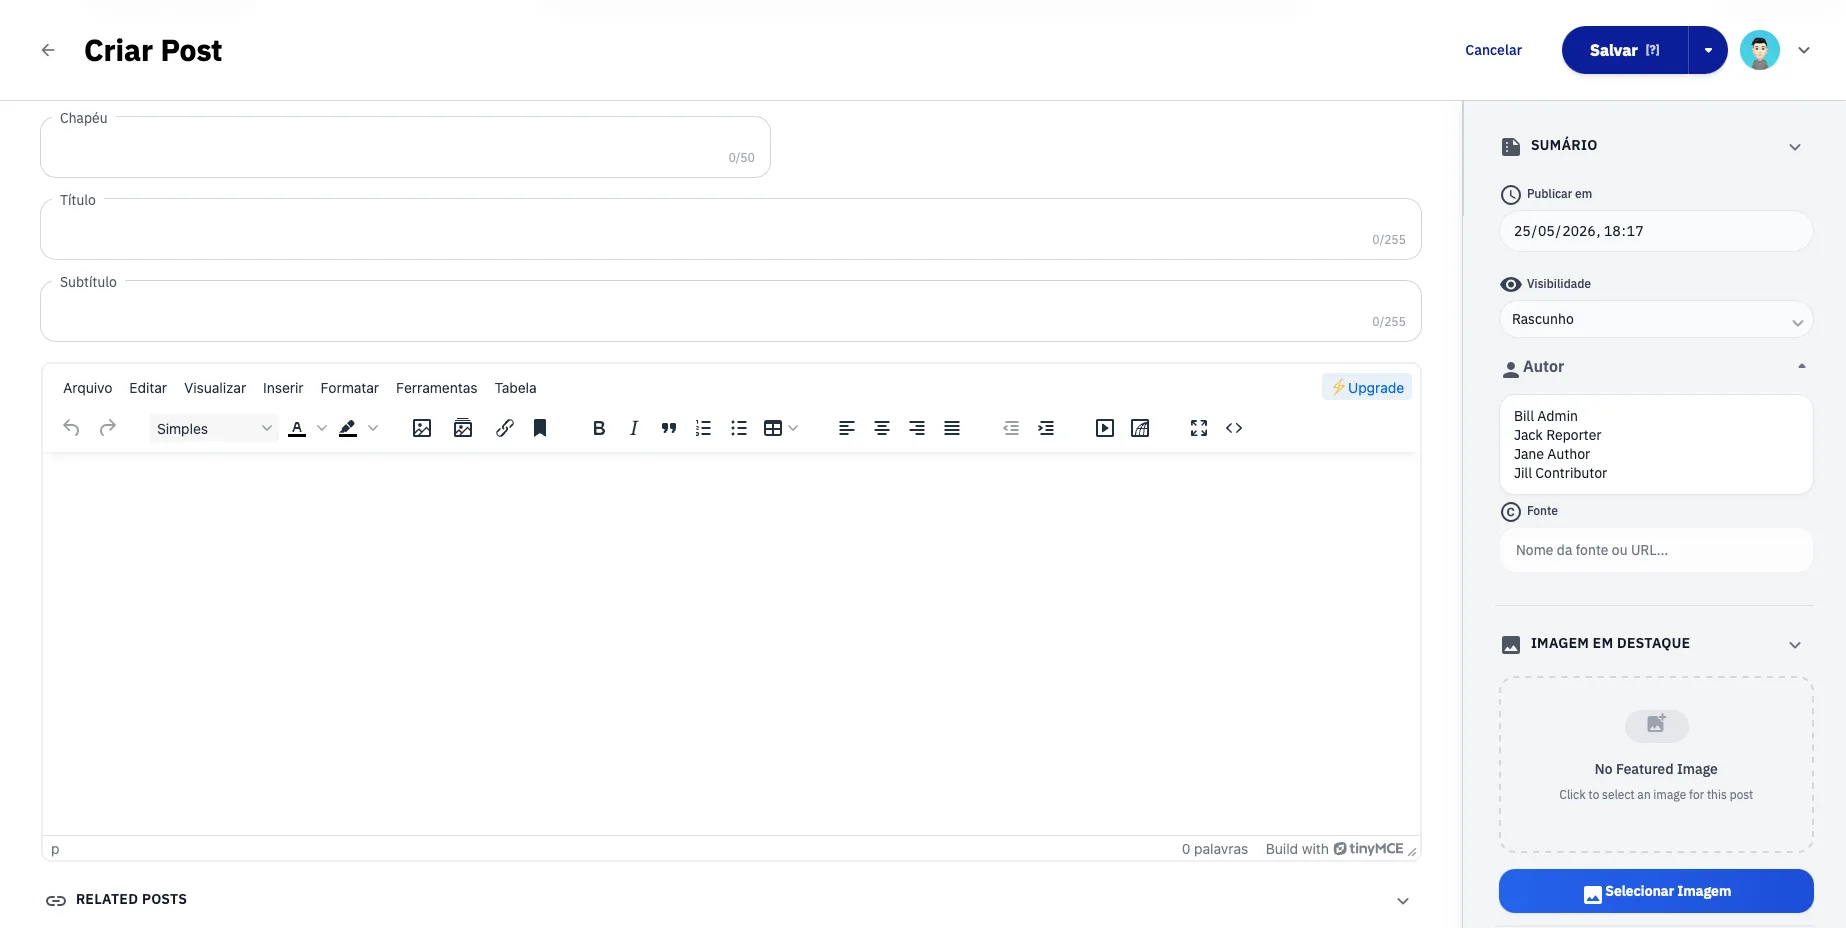The width and height of the screenshot is (1846, 928).
Task: Create a numbered list
Action: [704, 428]
